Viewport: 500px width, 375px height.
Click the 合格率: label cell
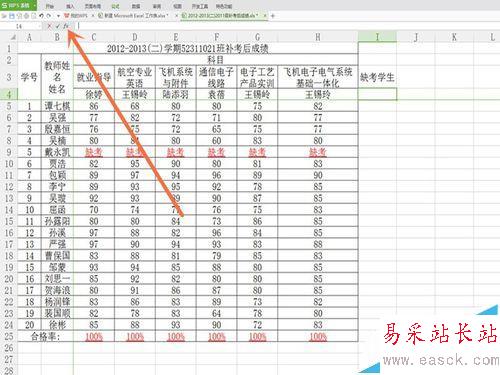pos(45,336)
